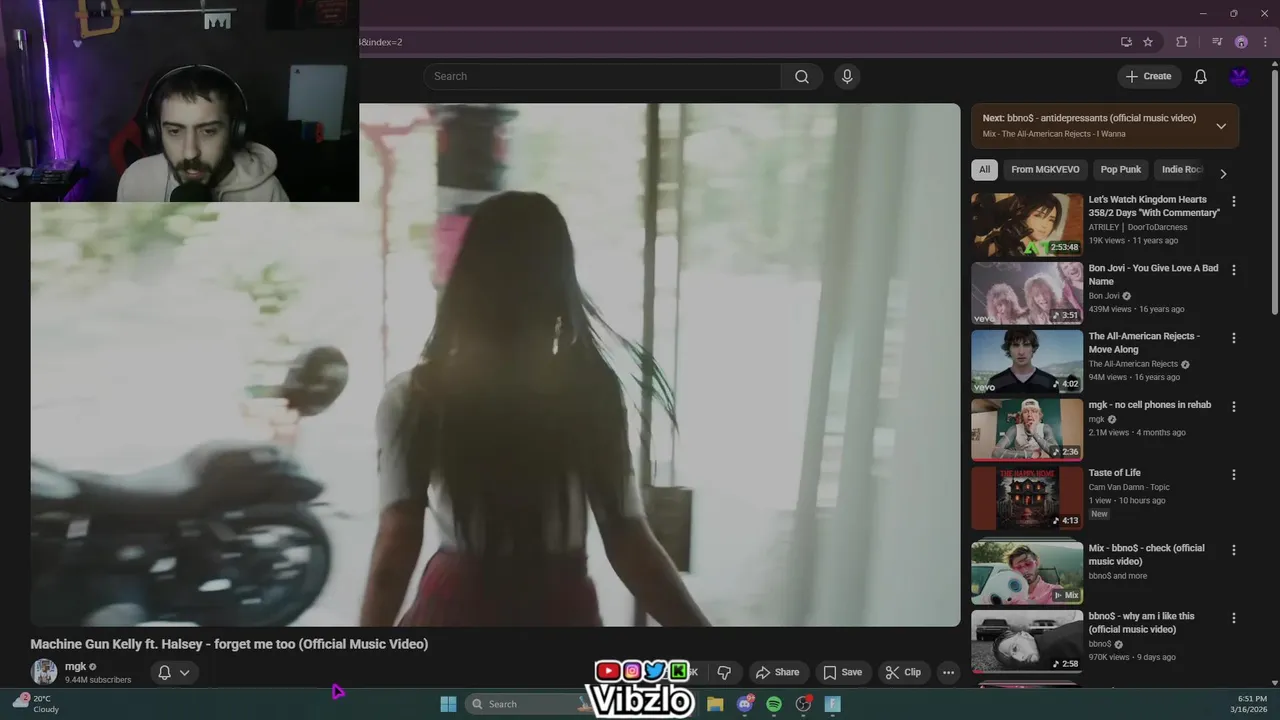Click the weather widget showing 20°C Cloudy
Image resolution: width=1280 pixels, height=720 pixels.
tap(36, 704)
